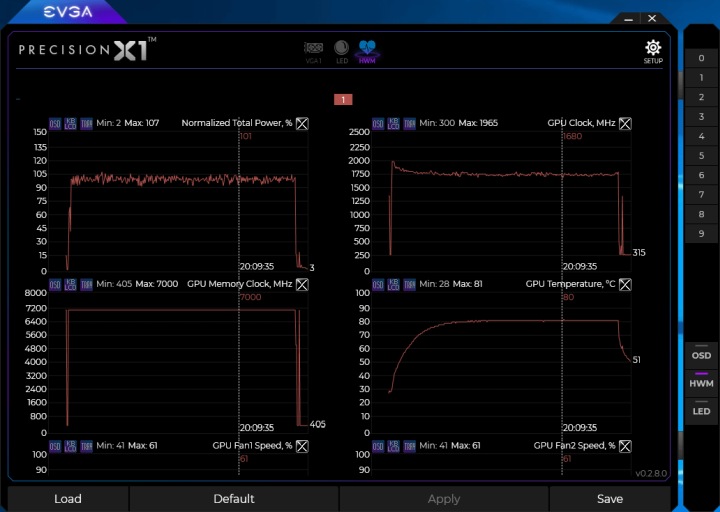Toggle OSD for GPU Memory Clock

[x=55, y=285]
